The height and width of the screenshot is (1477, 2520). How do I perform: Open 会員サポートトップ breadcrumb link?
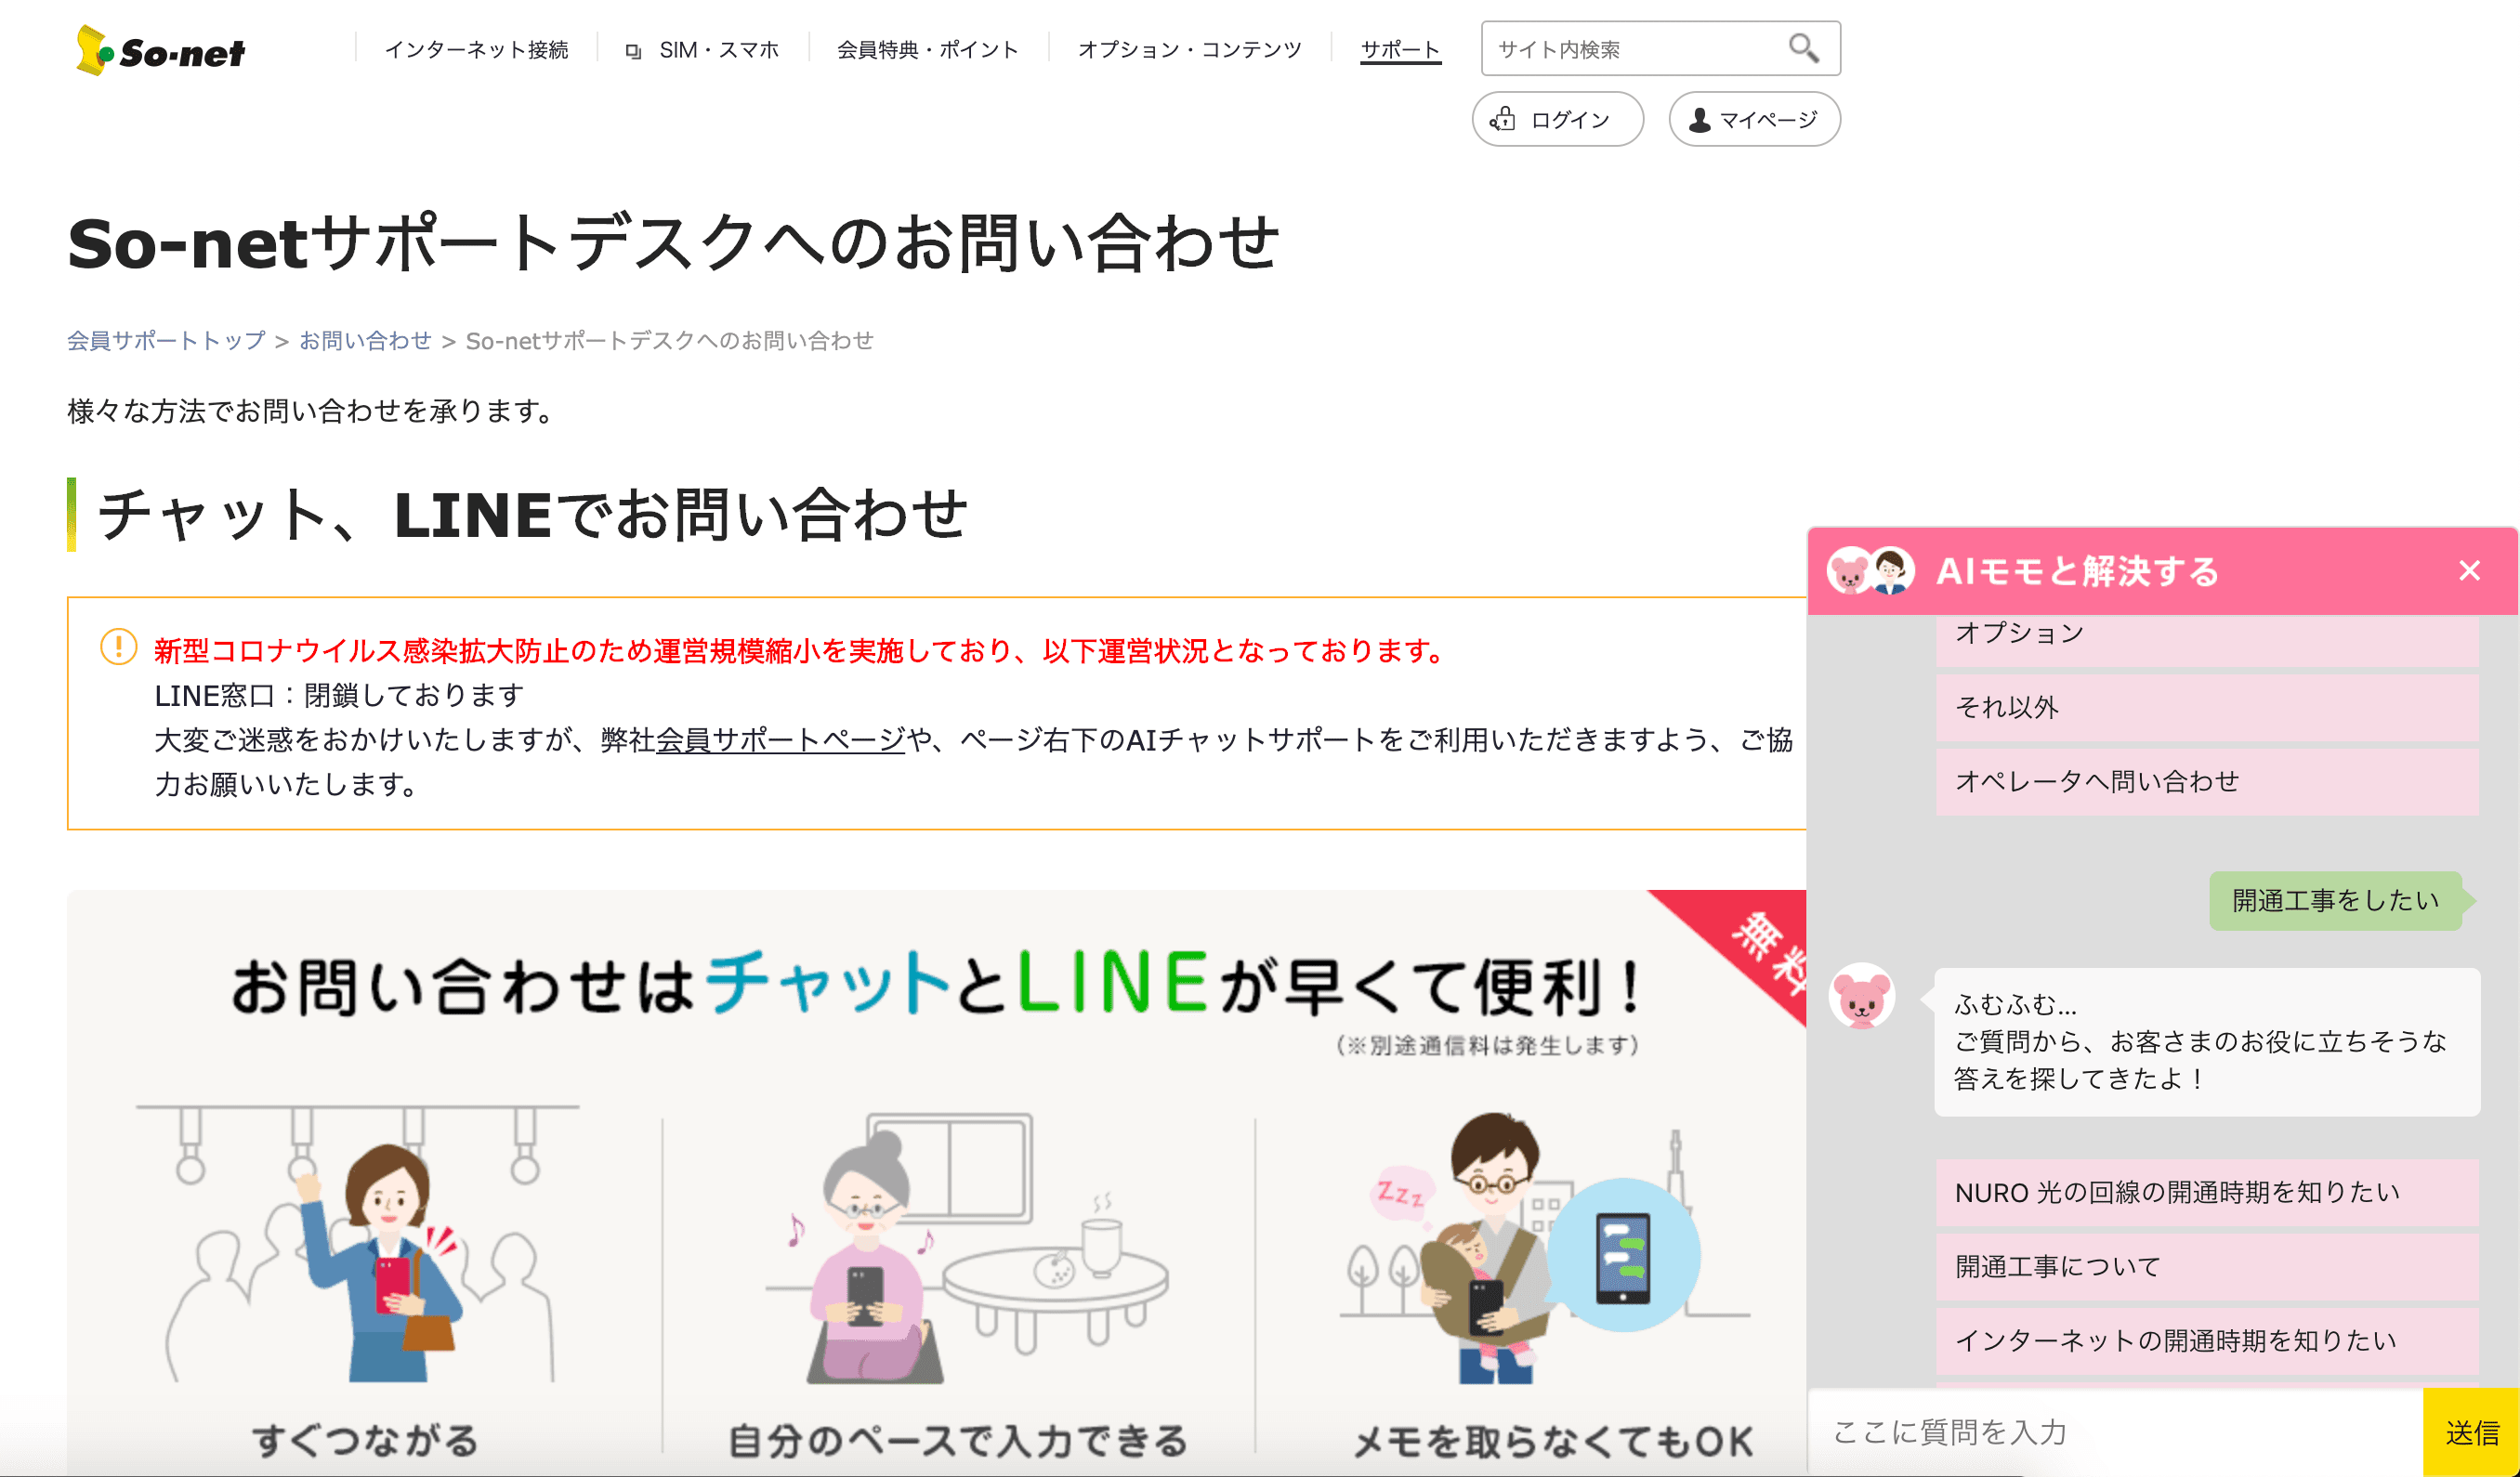[x=166, y=340]
